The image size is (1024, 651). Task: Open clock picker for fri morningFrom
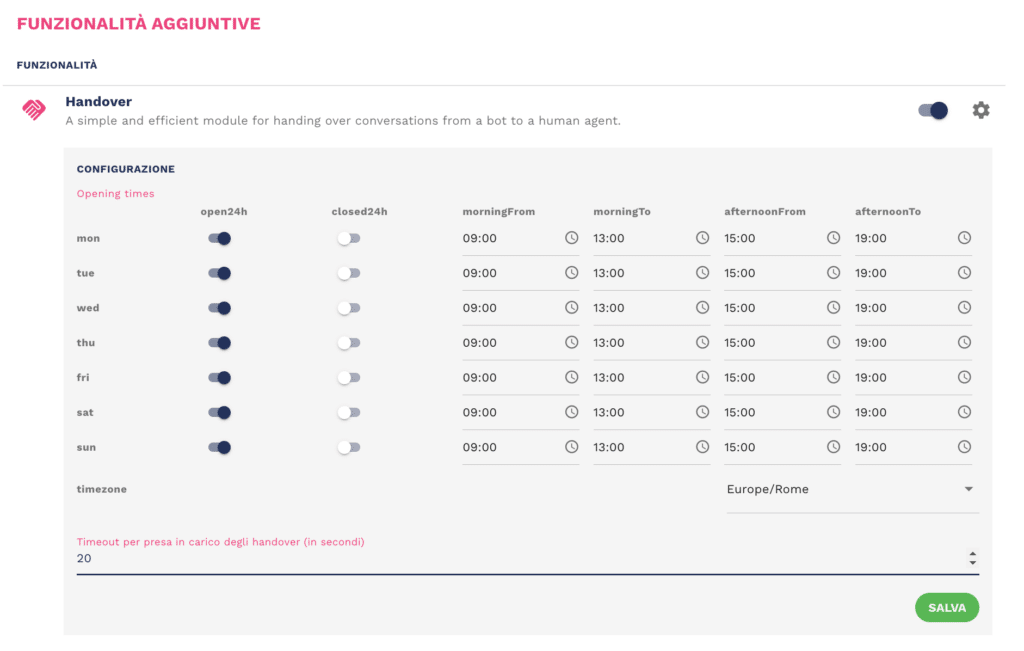tap(571, 377)
